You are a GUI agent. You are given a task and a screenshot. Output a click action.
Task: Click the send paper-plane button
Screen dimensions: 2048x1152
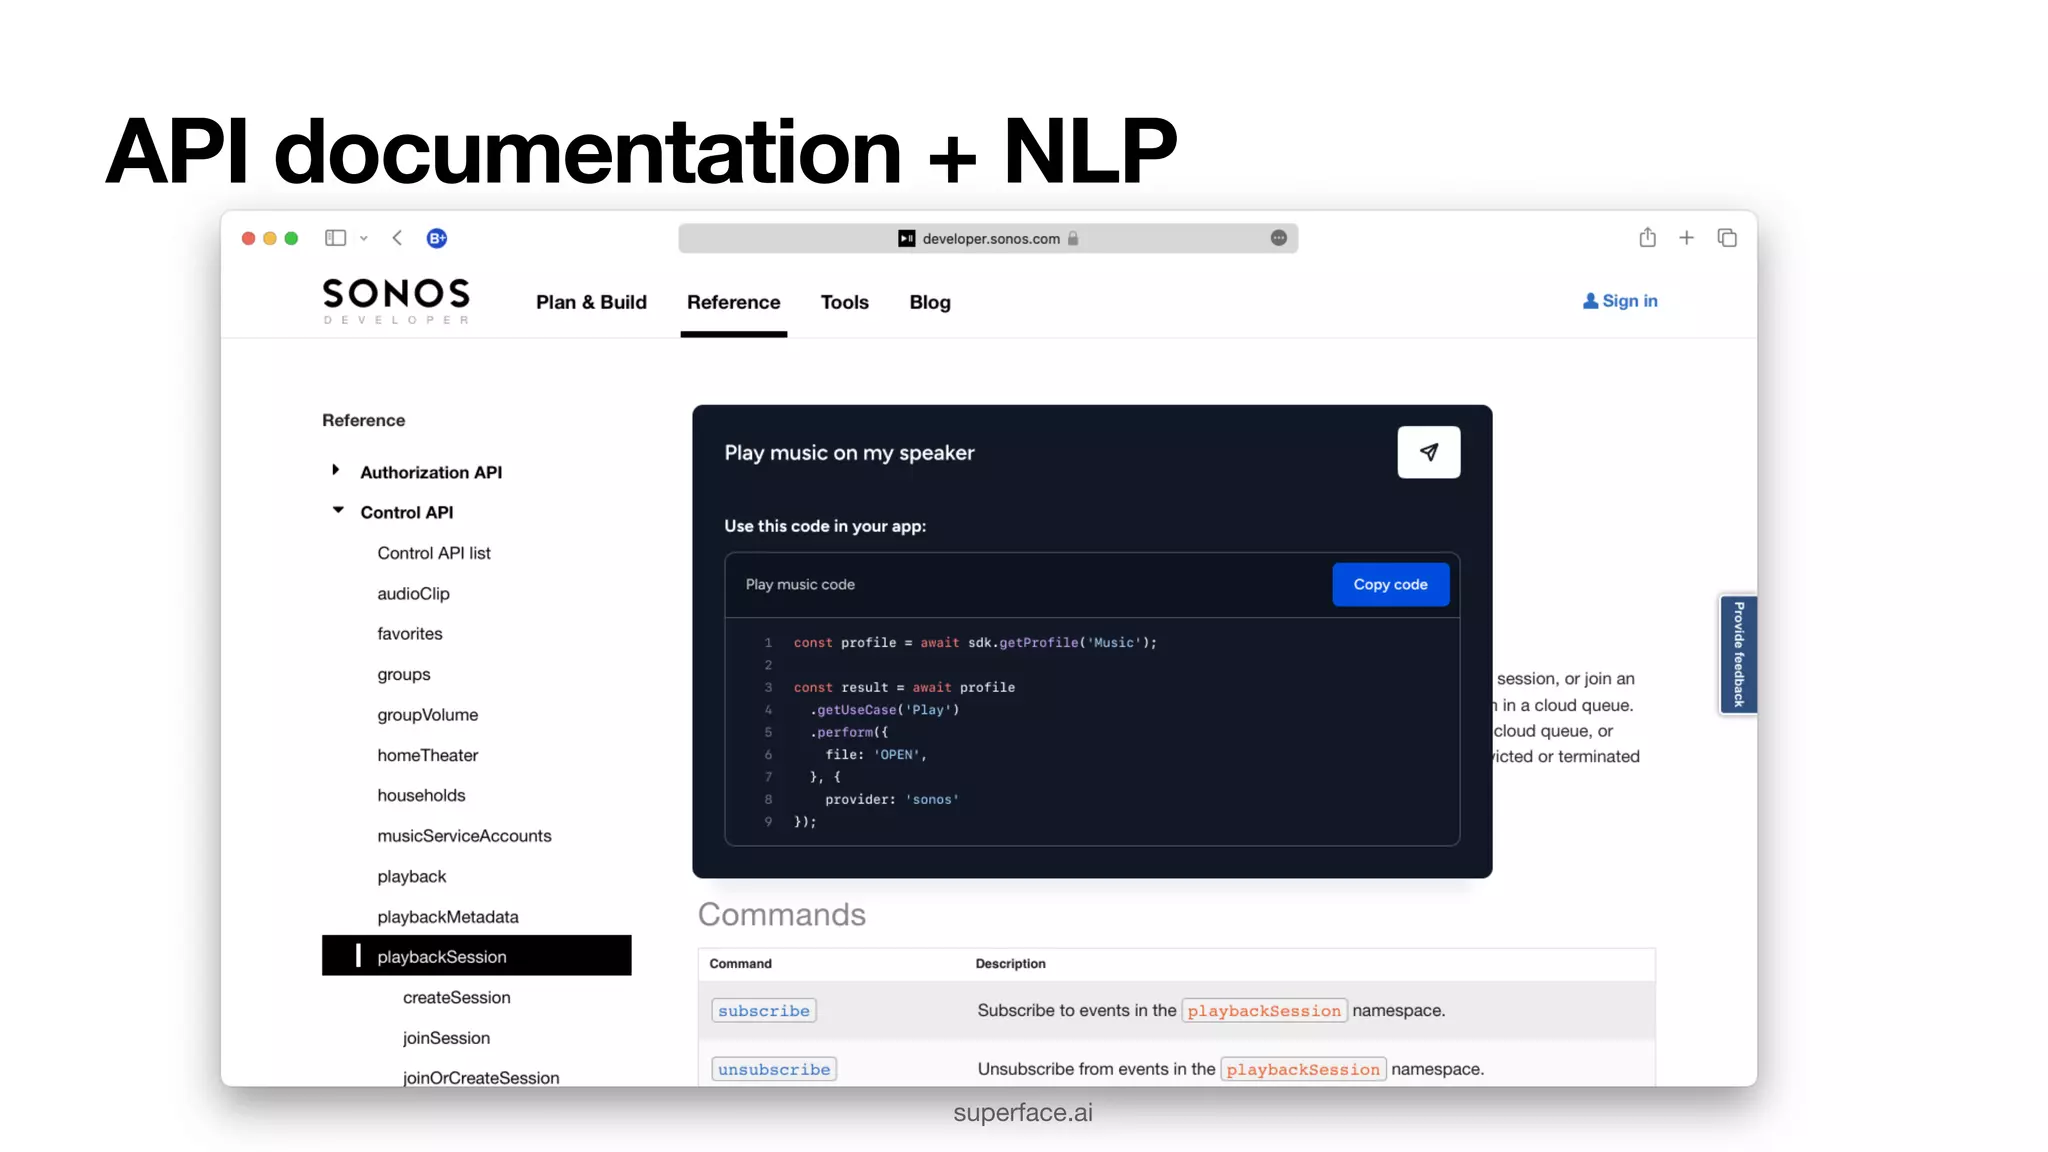click(x=1428, y=452)
